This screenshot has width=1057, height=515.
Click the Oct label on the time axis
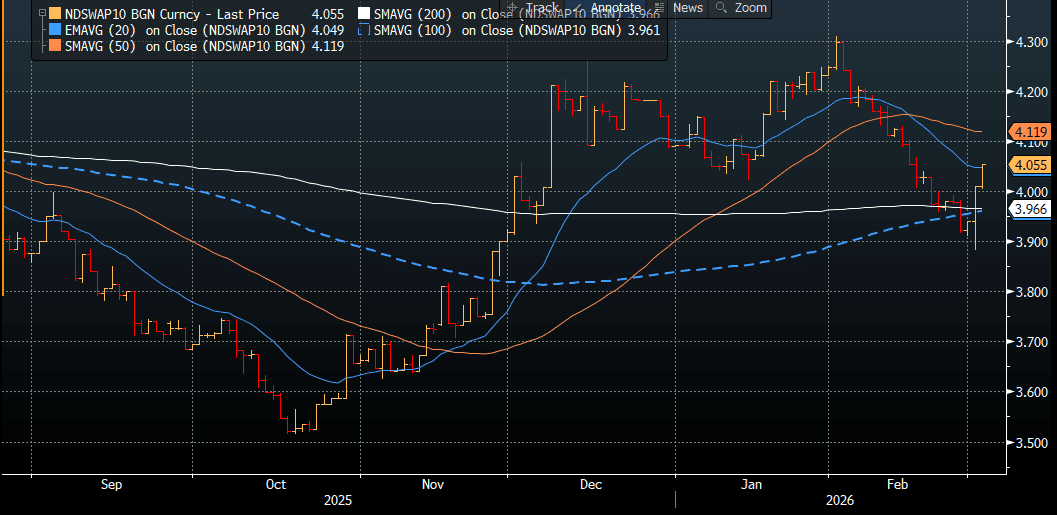point(275,484)
